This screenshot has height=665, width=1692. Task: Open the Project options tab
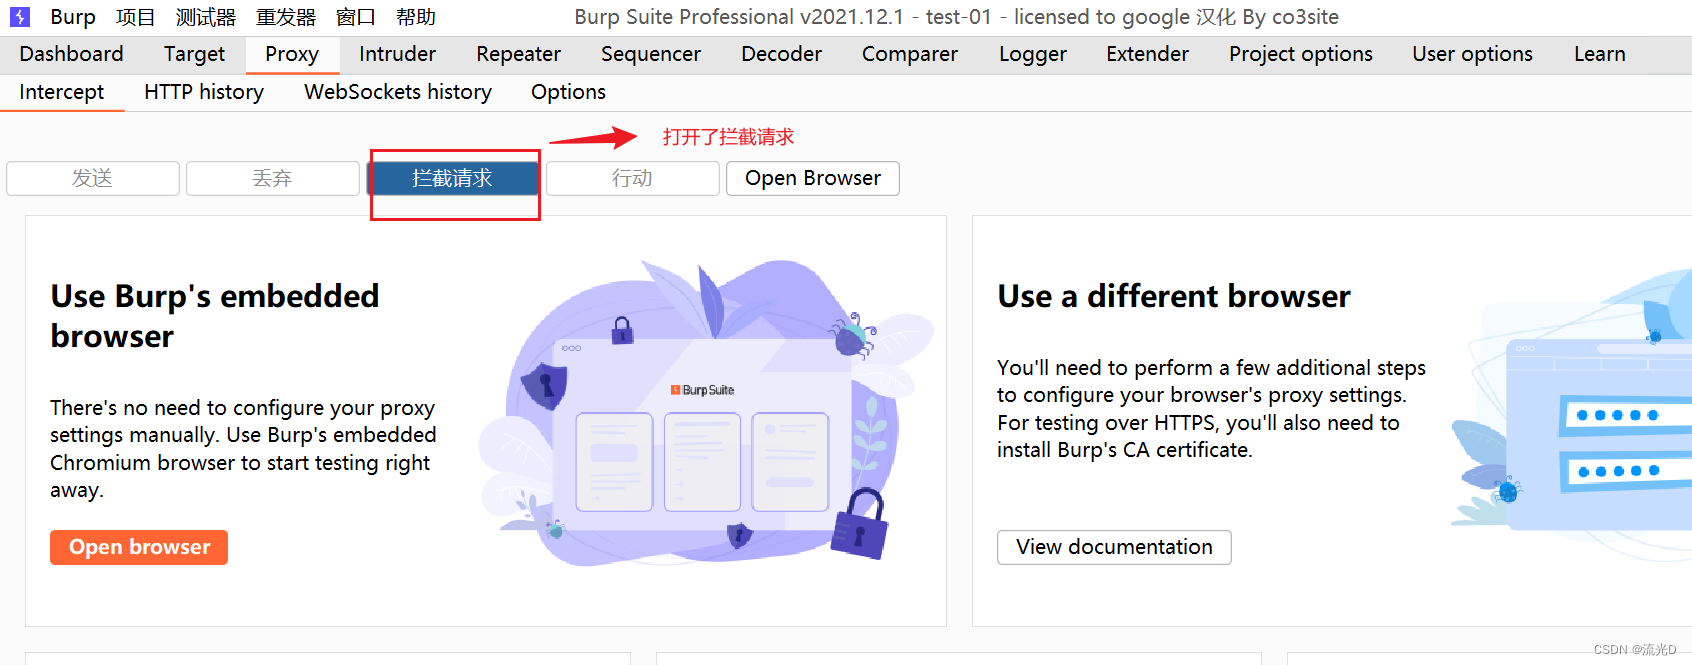pyautogui.click(x=1301, y=54)
